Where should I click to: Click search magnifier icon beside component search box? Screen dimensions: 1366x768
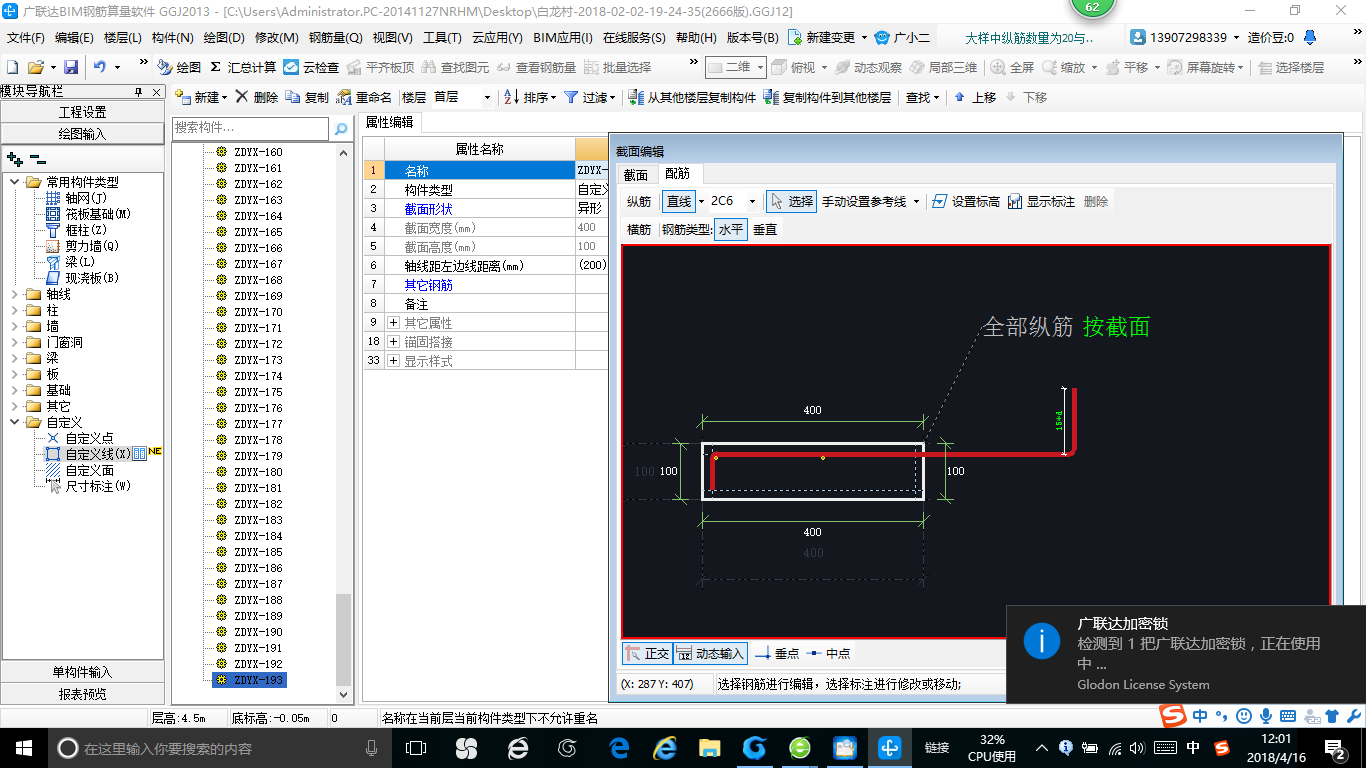pos(341,129)
